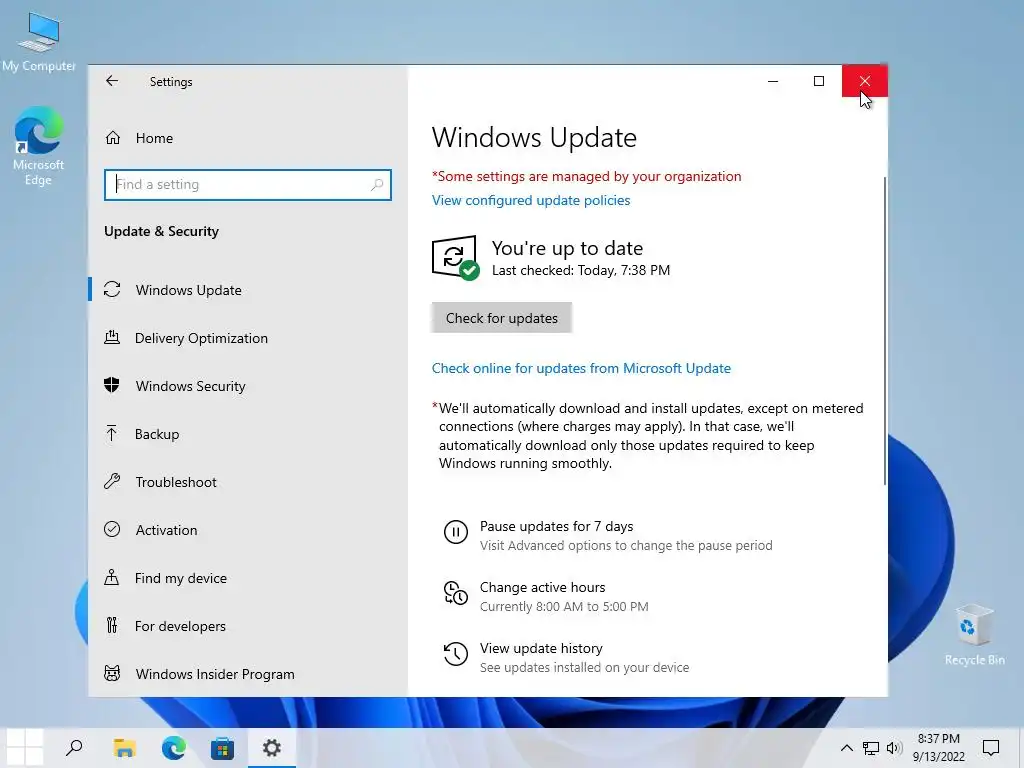Maximize the Settings window
The height and width of the screenshot is (768, 1024).
pyautogui.click(x=819, y=81)
